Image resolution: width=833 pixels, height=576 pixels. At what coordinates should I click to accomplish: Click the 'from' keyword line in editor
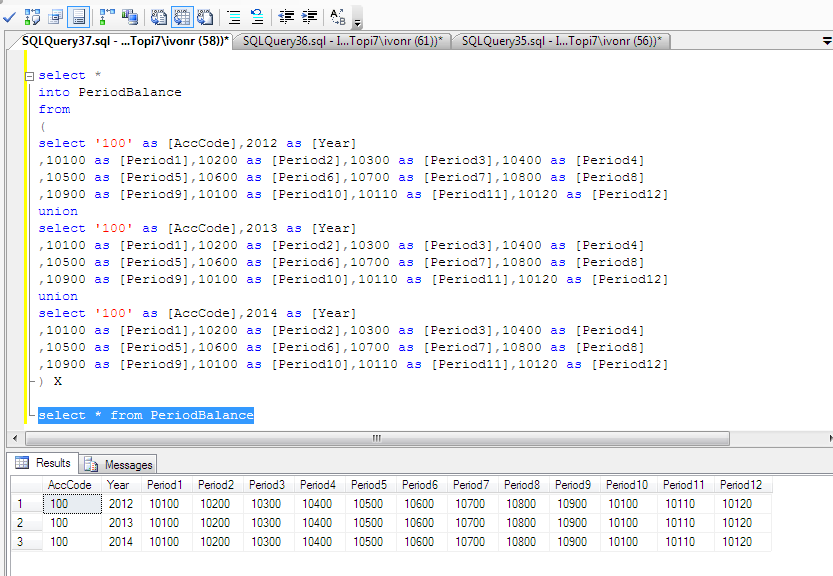click(54, 109)
